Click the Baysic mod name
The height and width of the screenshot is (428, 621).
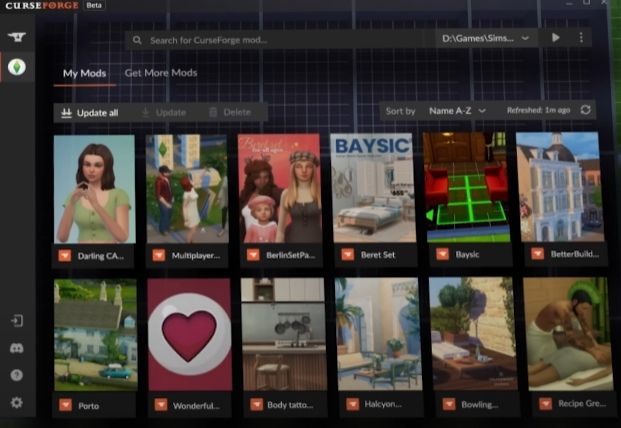point(467,255)
